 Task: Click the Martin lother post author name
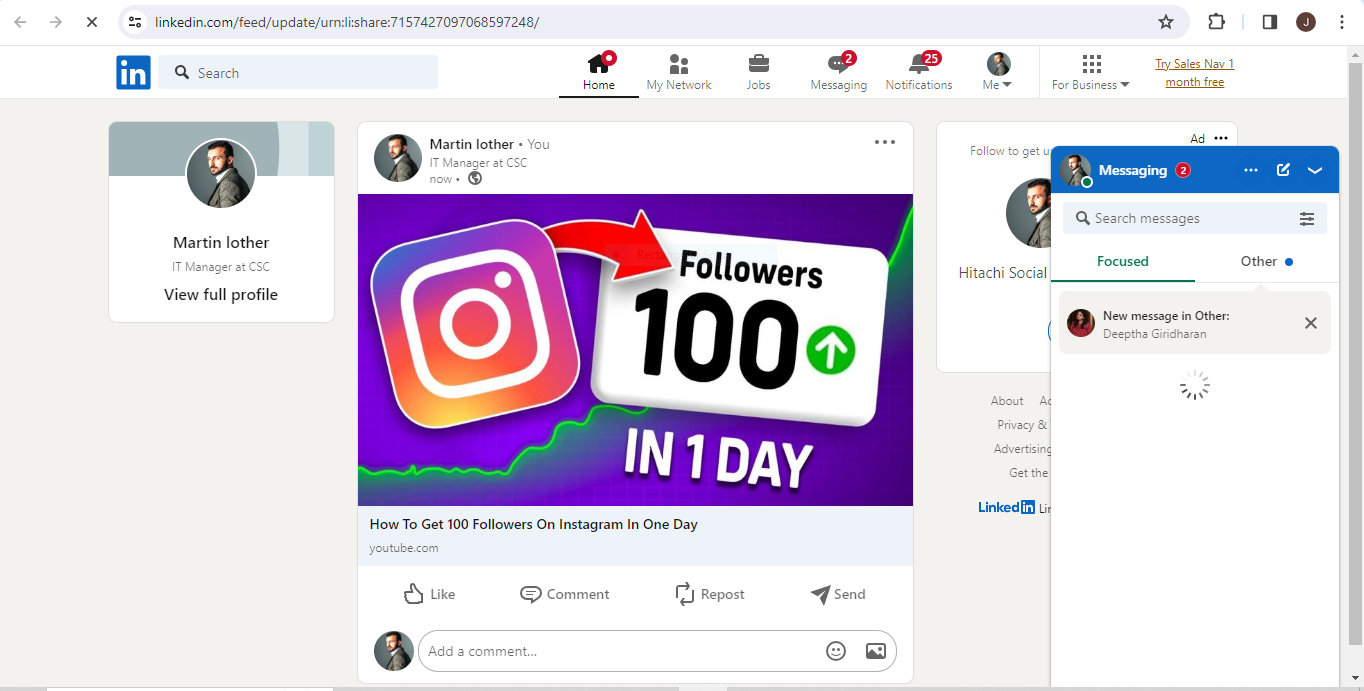(x=472, y=144)
